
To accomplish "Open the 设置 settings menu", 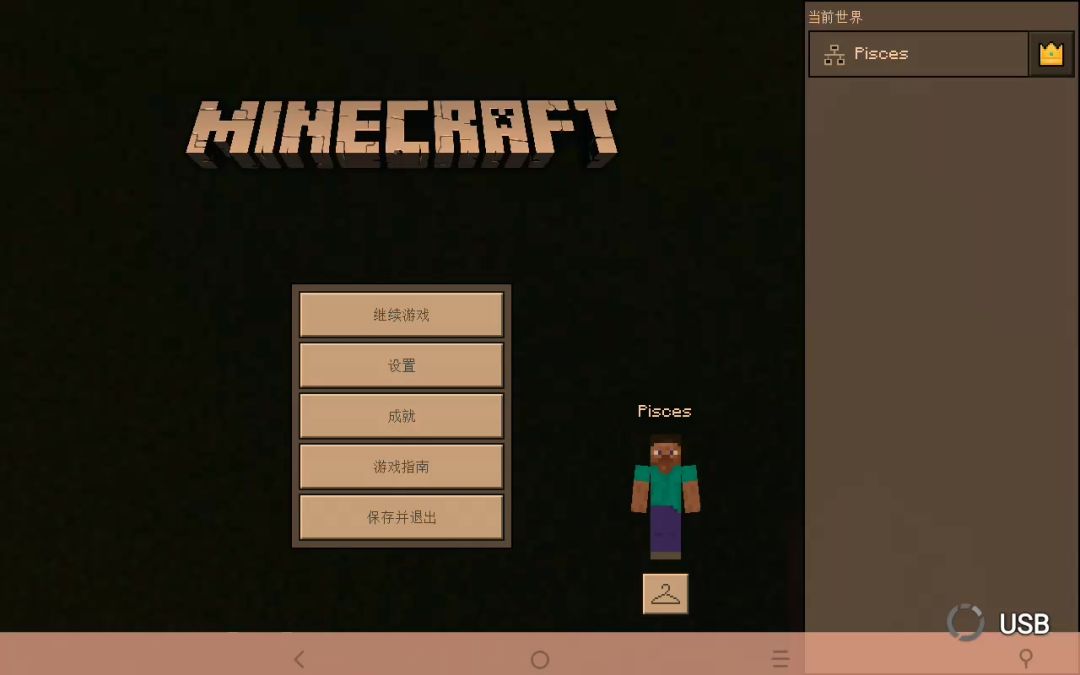I will point(401,366).
